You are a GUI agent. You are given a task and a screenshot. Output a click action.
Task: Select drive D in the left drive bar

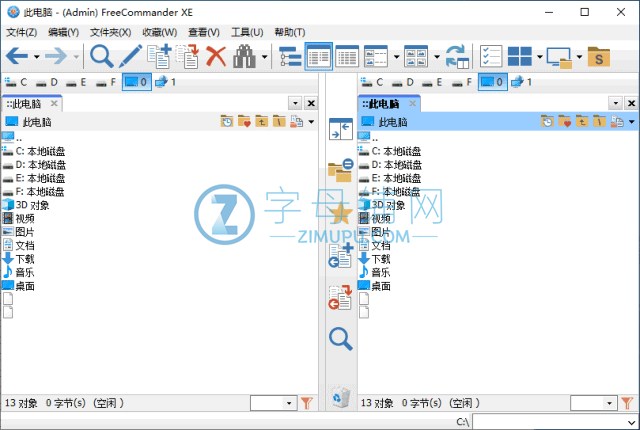coord(46,82)
